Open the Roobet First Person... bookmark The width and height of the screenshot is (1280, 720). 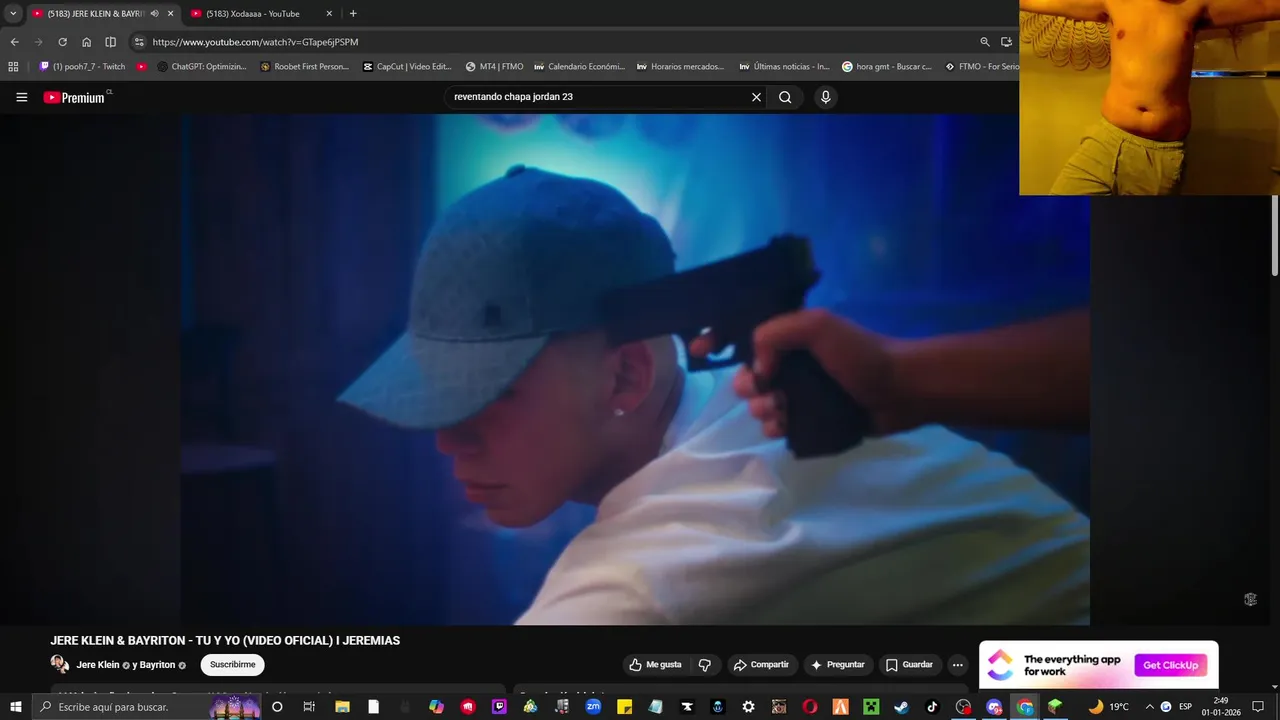point(304,67)
